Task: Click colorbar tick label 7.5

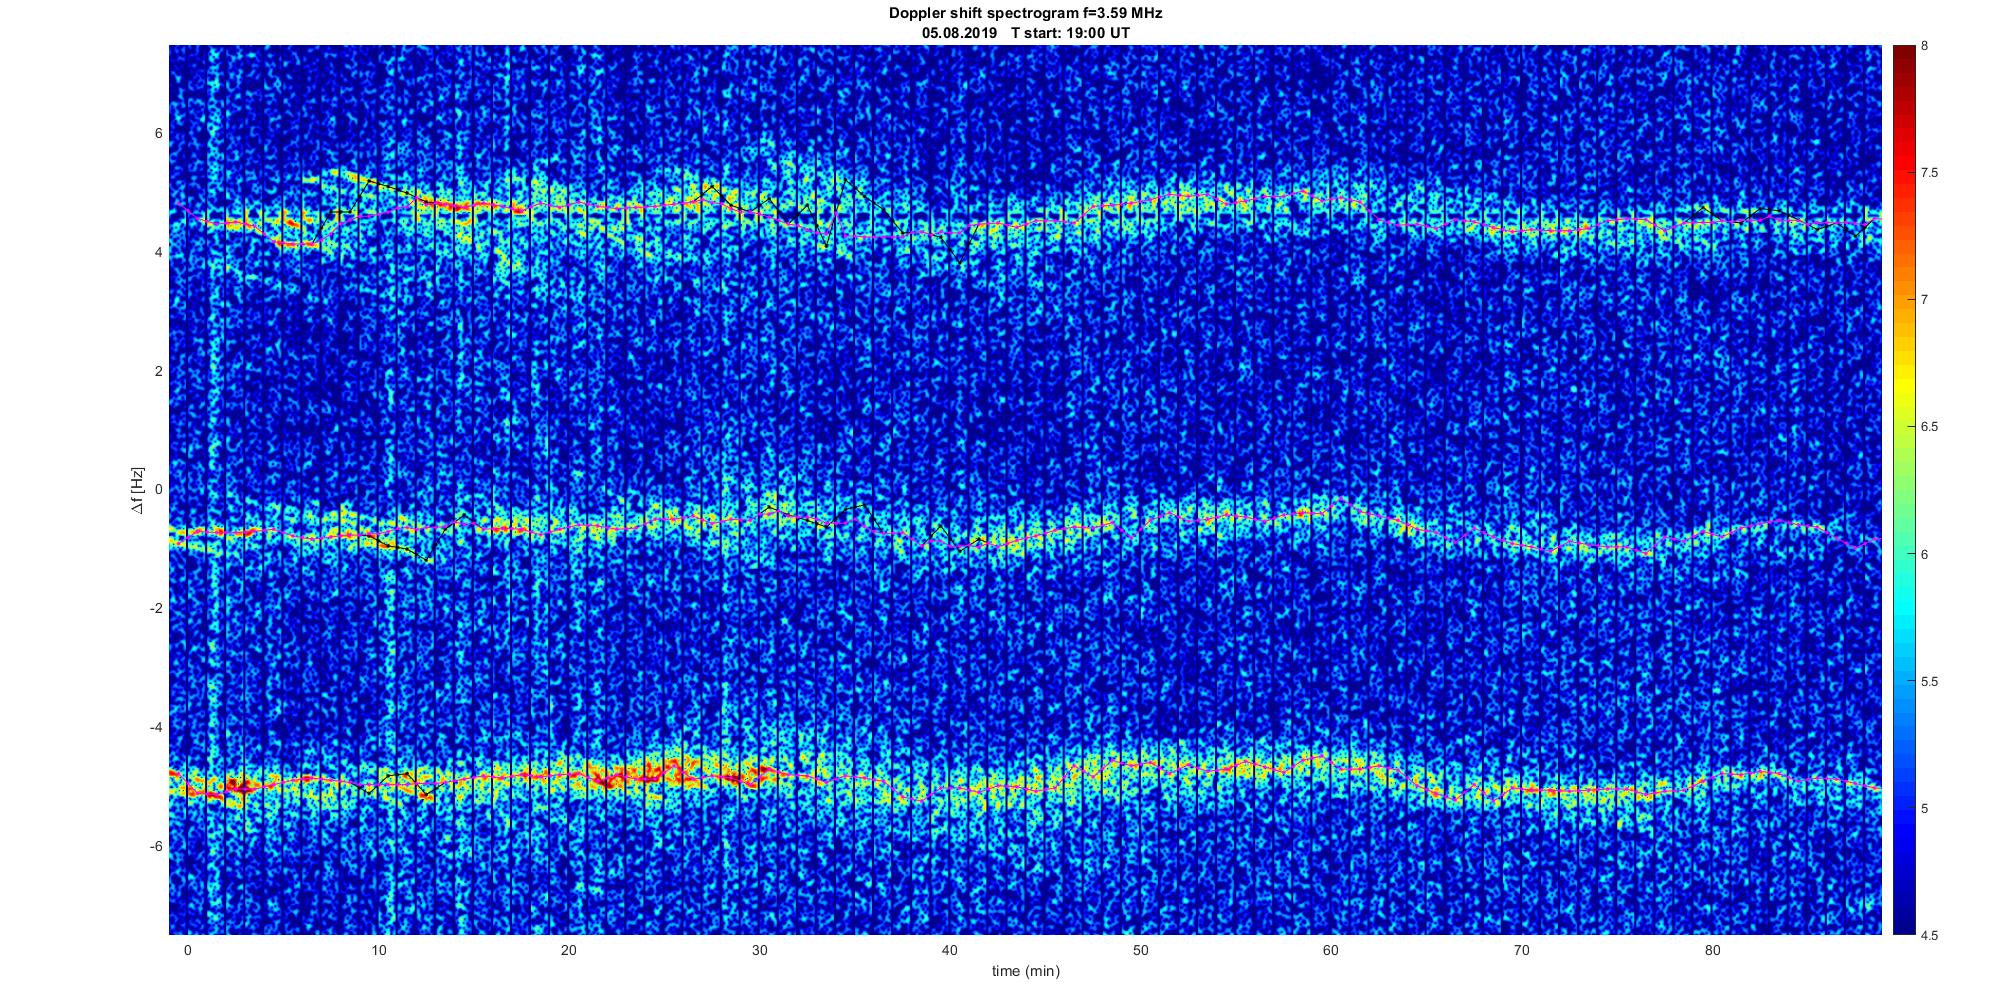Action: click(x=1930, y=173)
